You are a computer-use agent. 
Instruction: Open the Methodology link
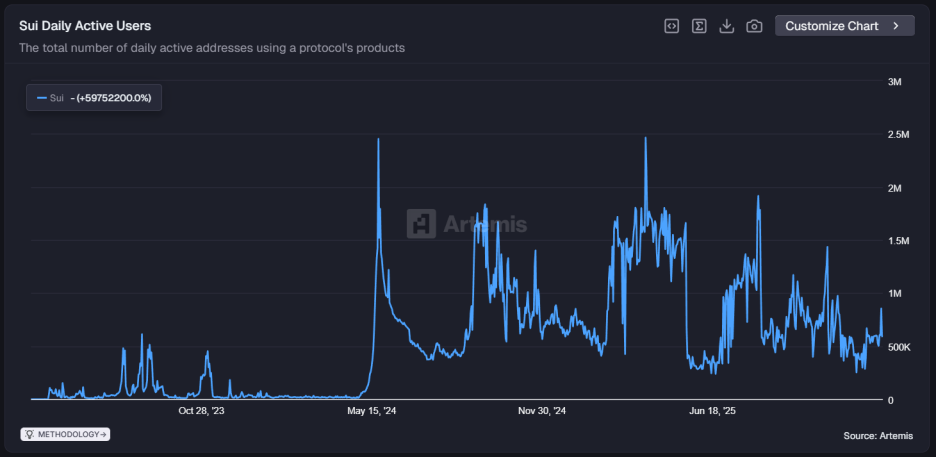pos(68,434)
